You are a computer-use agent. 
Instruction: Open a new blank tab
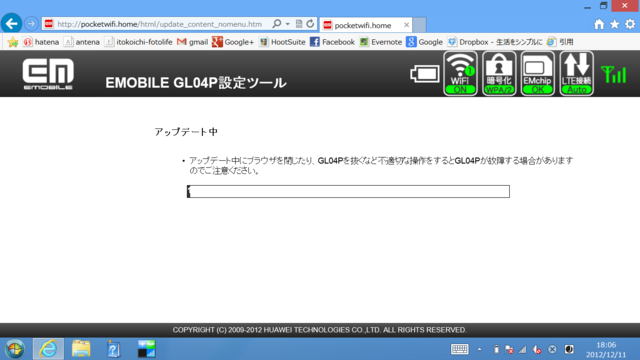(419, 25)
